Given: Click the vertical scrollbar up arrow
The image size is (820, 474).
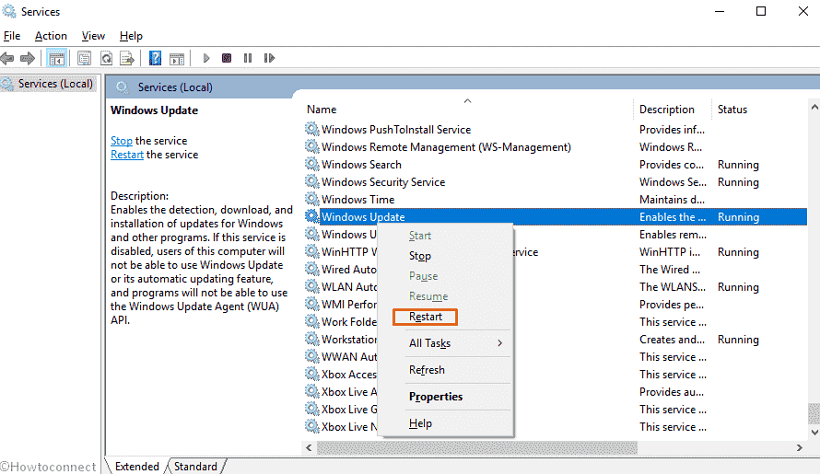Looking at the screenshot, I should [814, 107].
